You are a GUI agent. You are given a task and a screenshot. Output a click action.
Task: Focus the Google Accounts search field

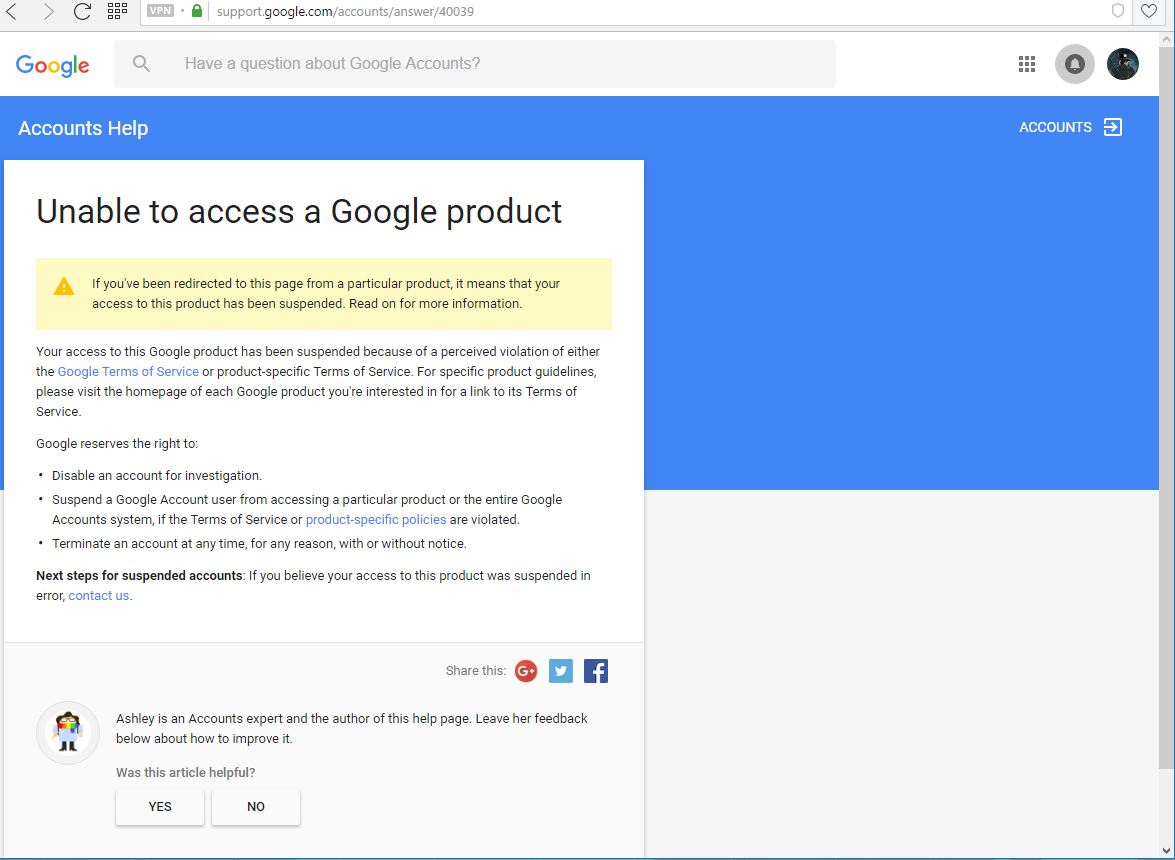click(474, 64)
